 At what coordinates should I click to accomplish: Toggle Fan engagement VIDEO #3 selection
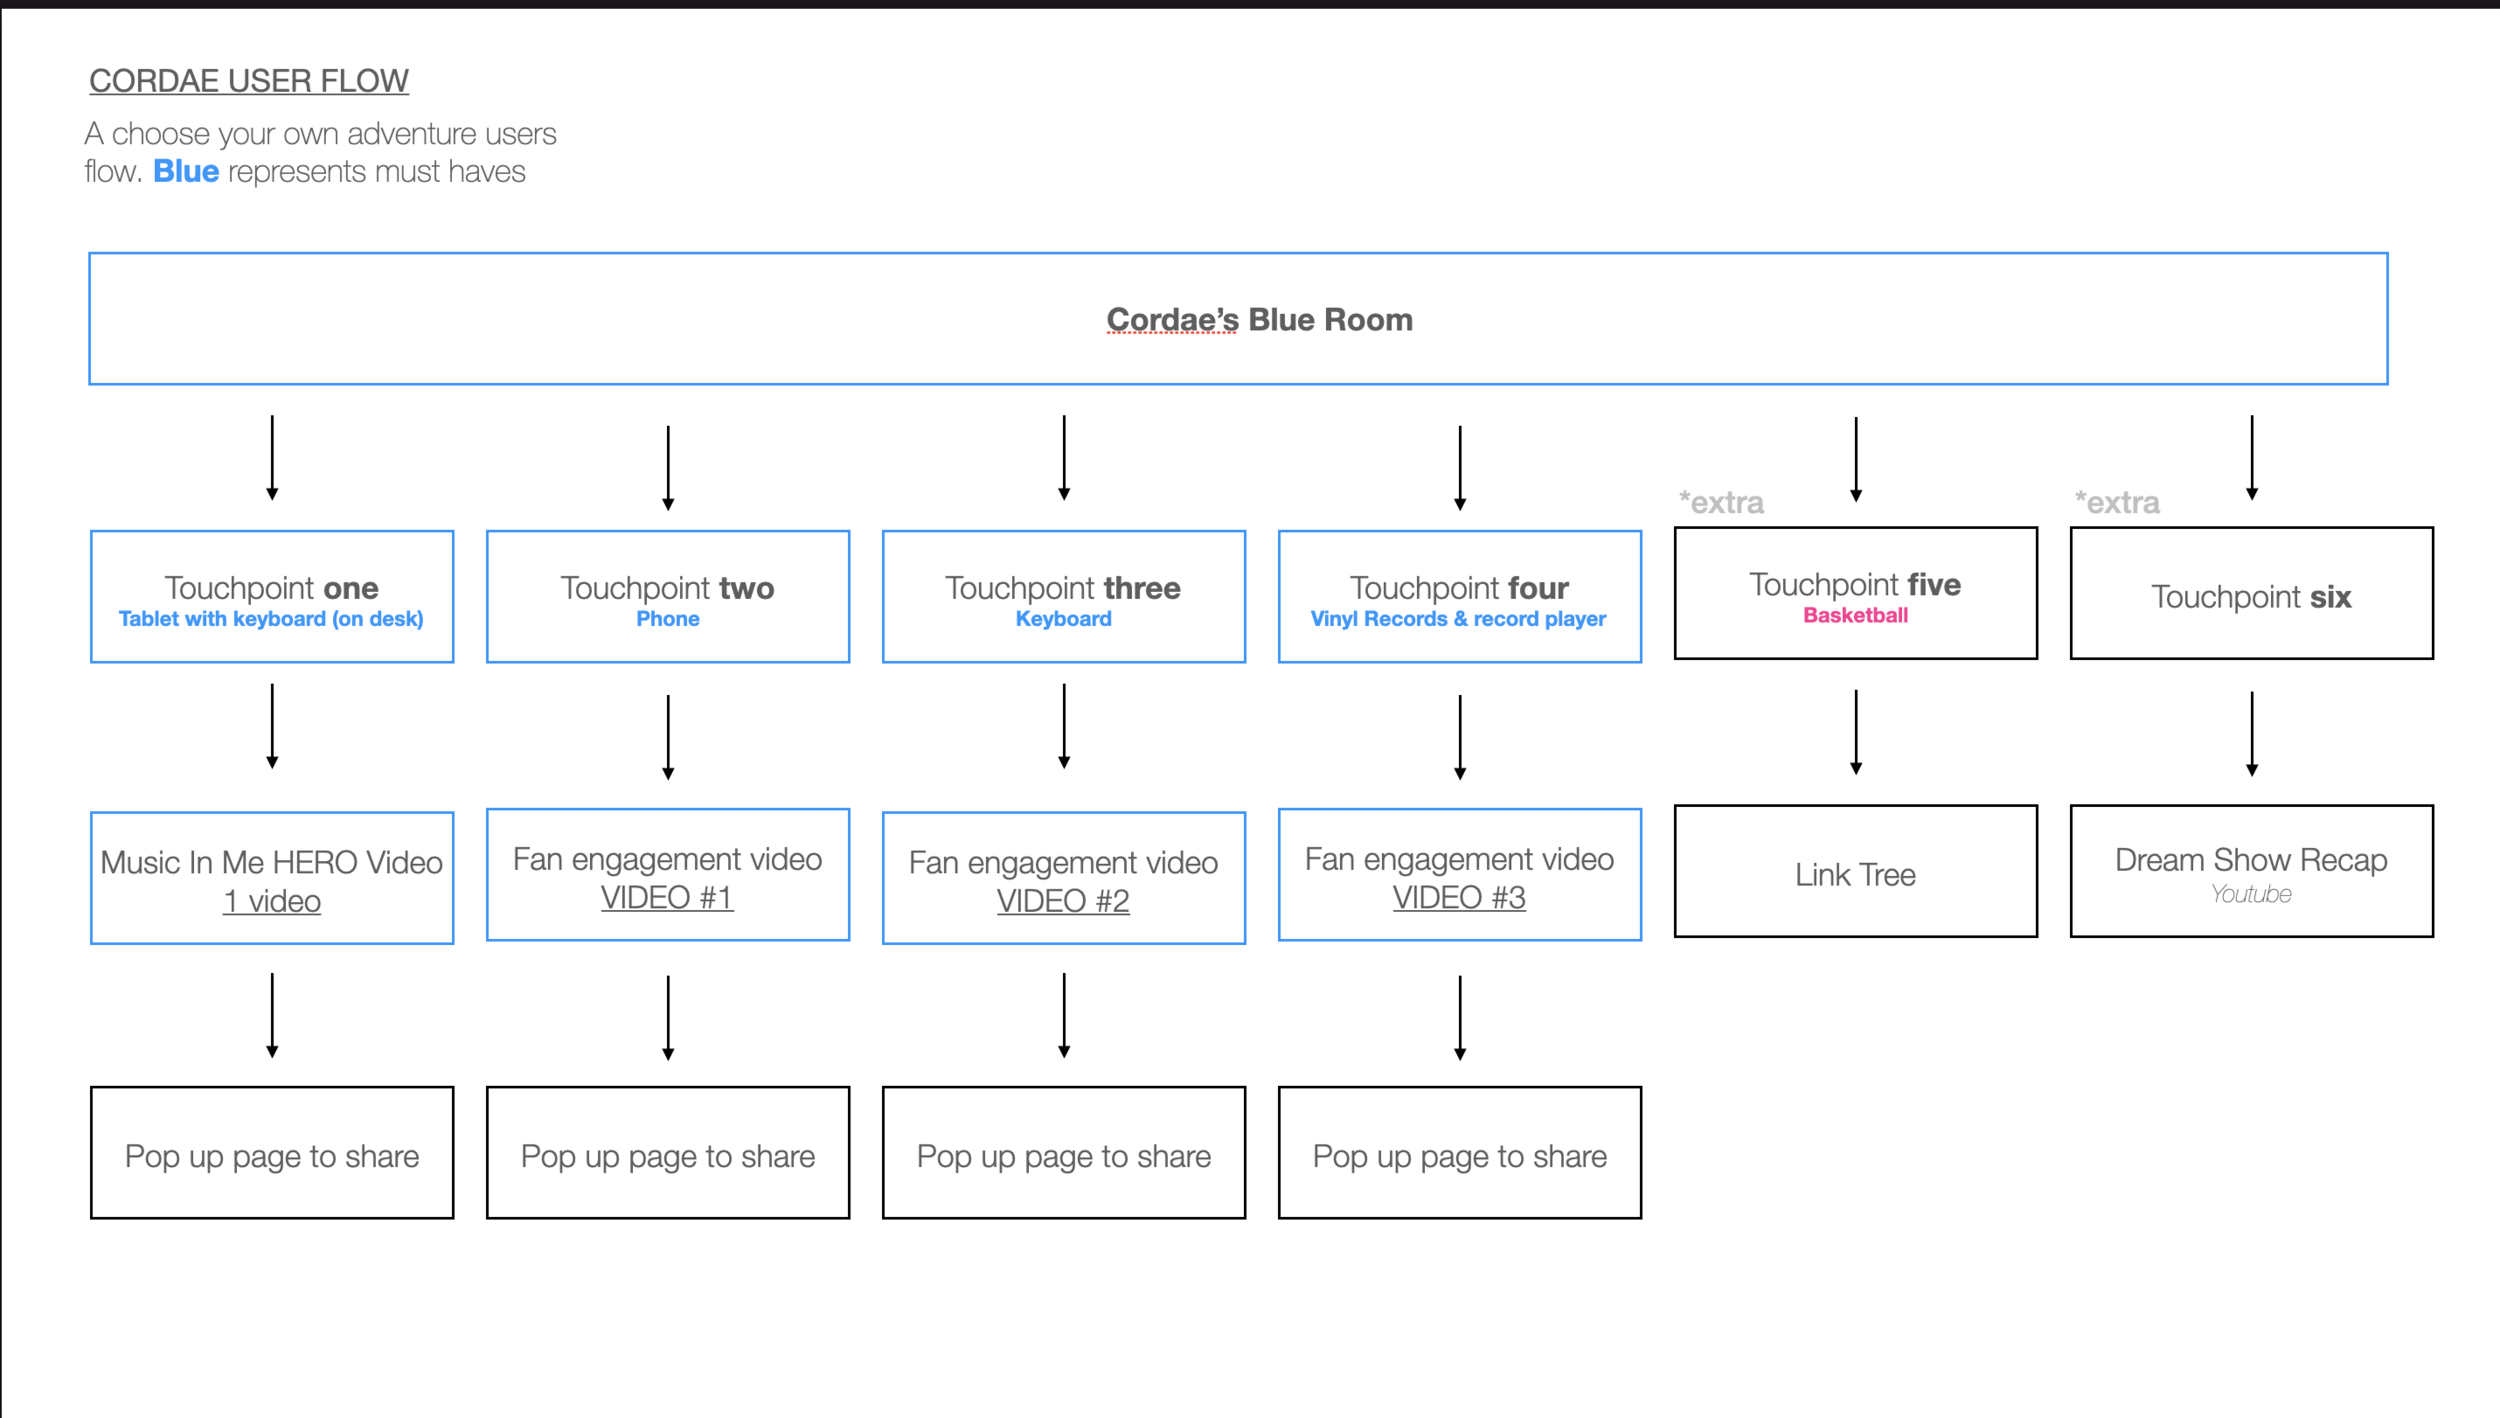pos(1458,876)
